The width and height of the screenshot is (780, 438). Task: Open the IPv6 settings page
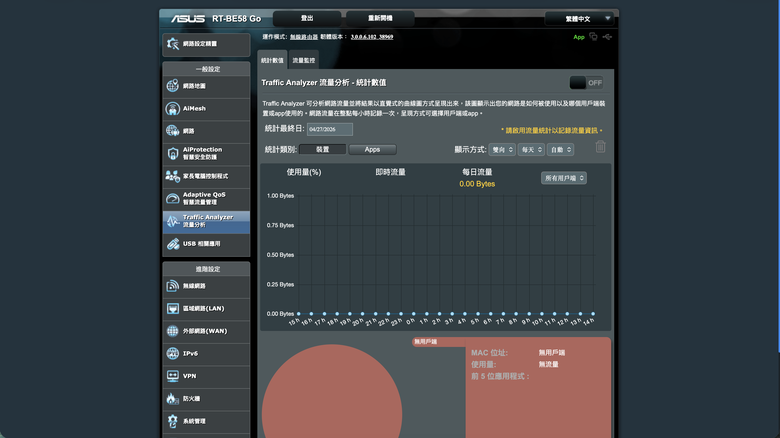pyautogui.click(x=206, y=353)
